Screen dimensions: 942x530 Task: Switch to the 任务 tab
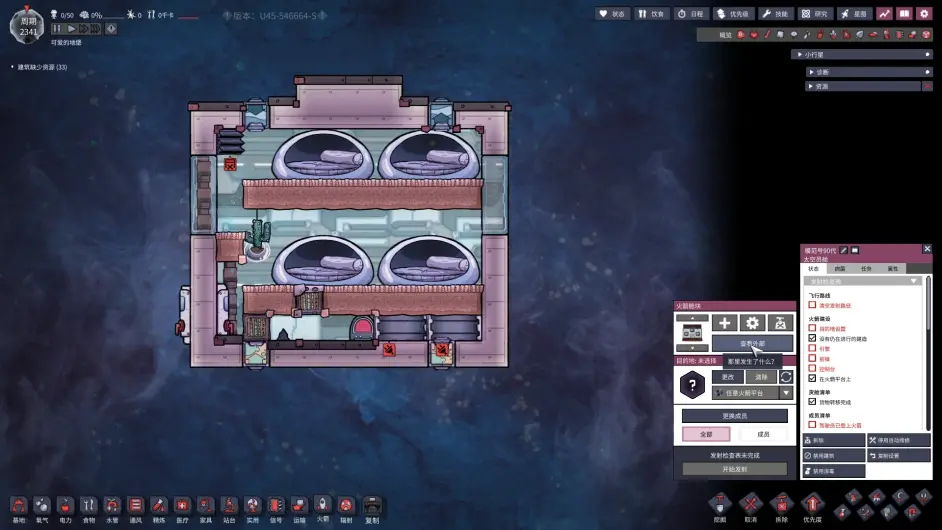[866, 268]
